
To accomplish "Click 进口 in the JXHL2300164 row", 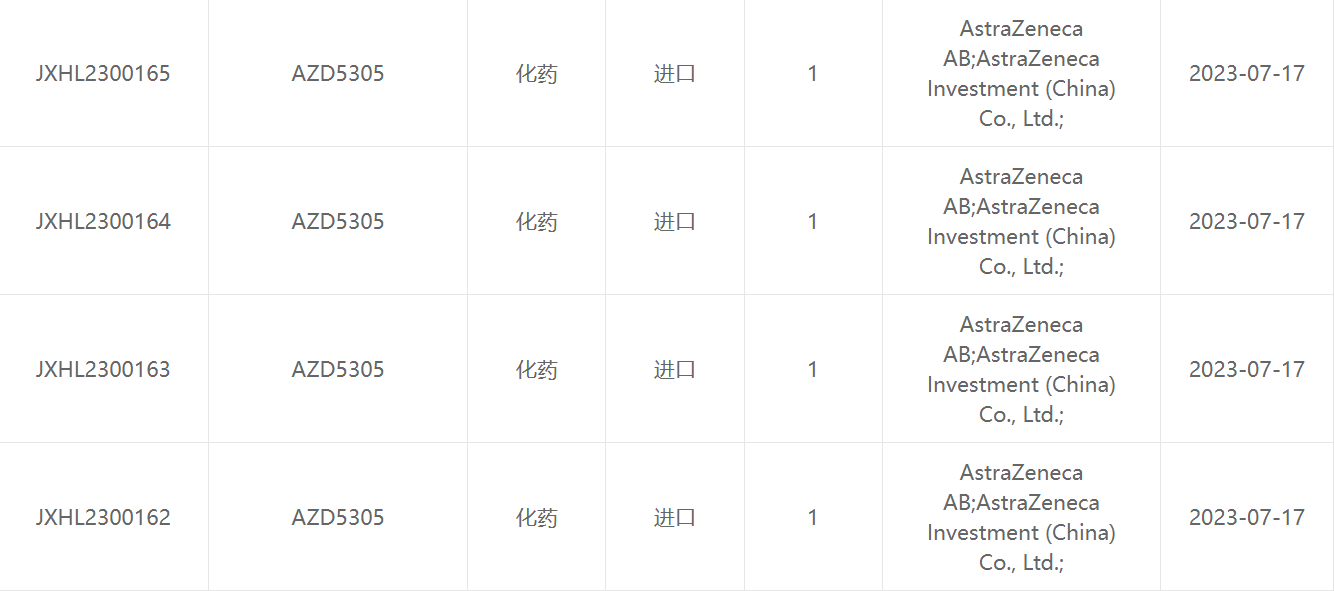I will 675,222.
